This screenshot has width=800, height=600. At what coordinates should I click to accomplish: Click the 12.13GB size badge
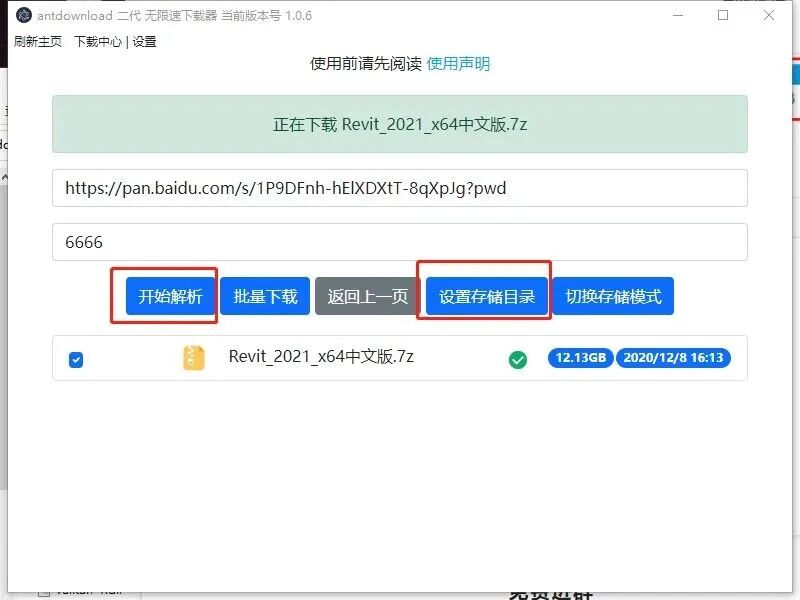coord(581,358)
